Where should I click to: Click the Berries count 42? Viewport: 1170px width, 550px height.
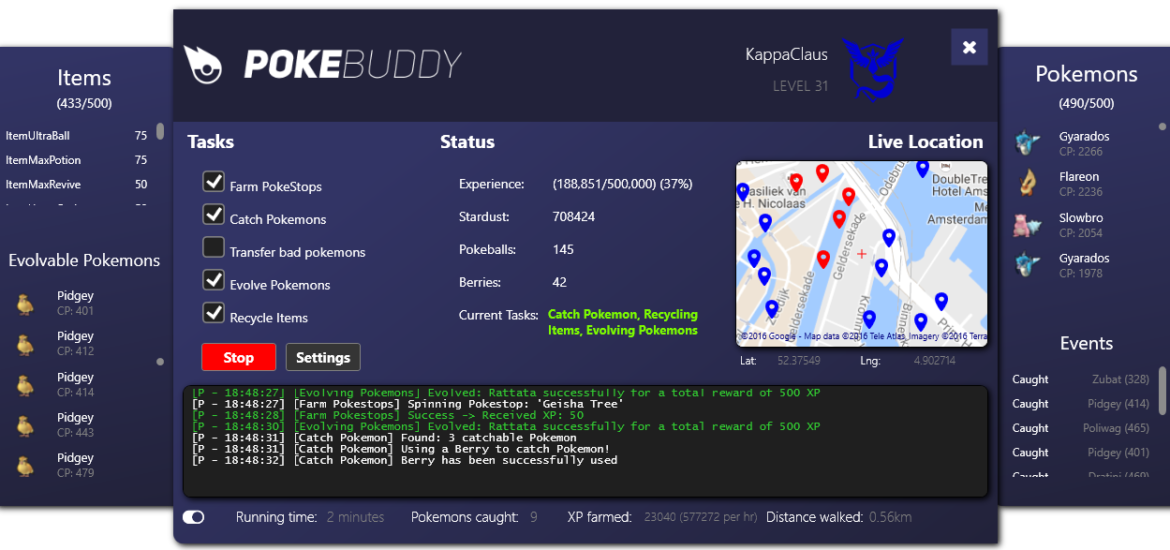click(560, 282)
